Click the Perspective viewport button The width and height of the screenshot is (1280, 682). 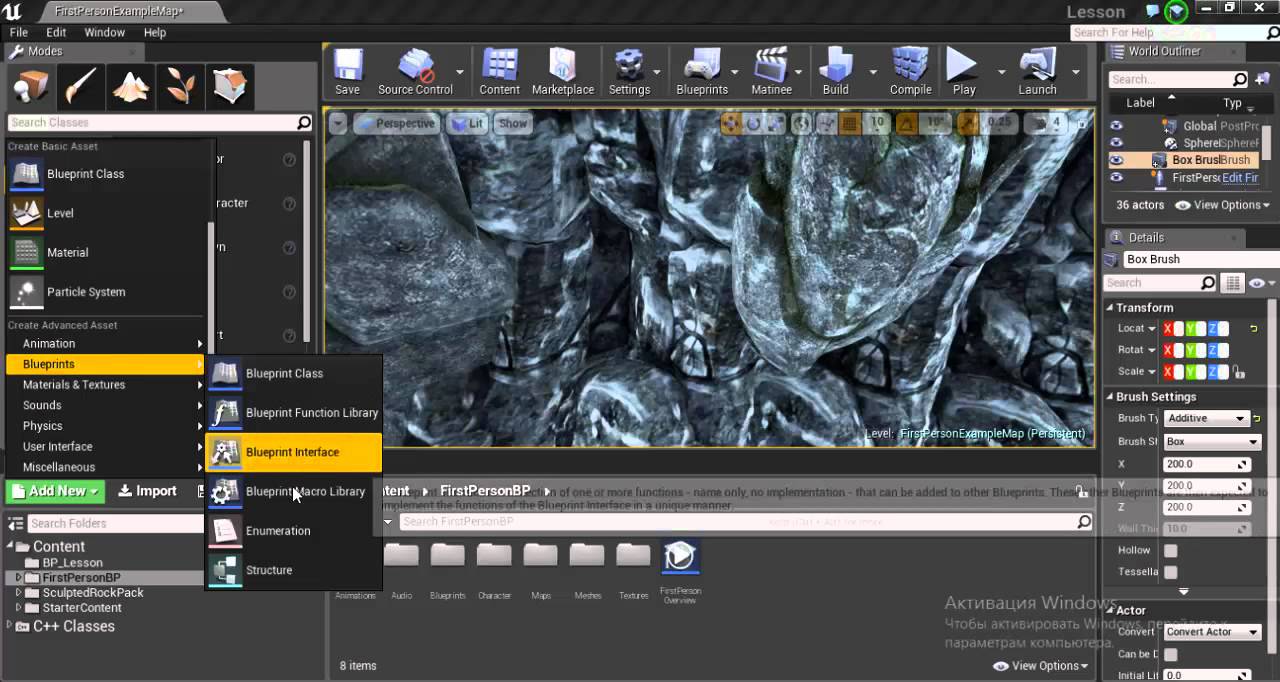coord(397,123)
